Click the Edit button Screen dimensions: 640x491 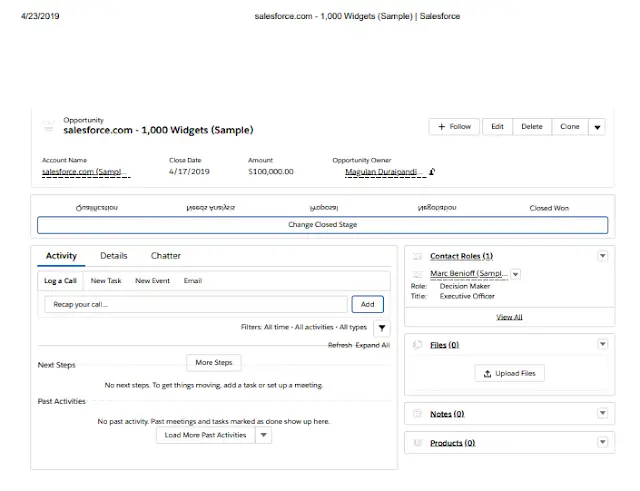[x=497, y=127]
